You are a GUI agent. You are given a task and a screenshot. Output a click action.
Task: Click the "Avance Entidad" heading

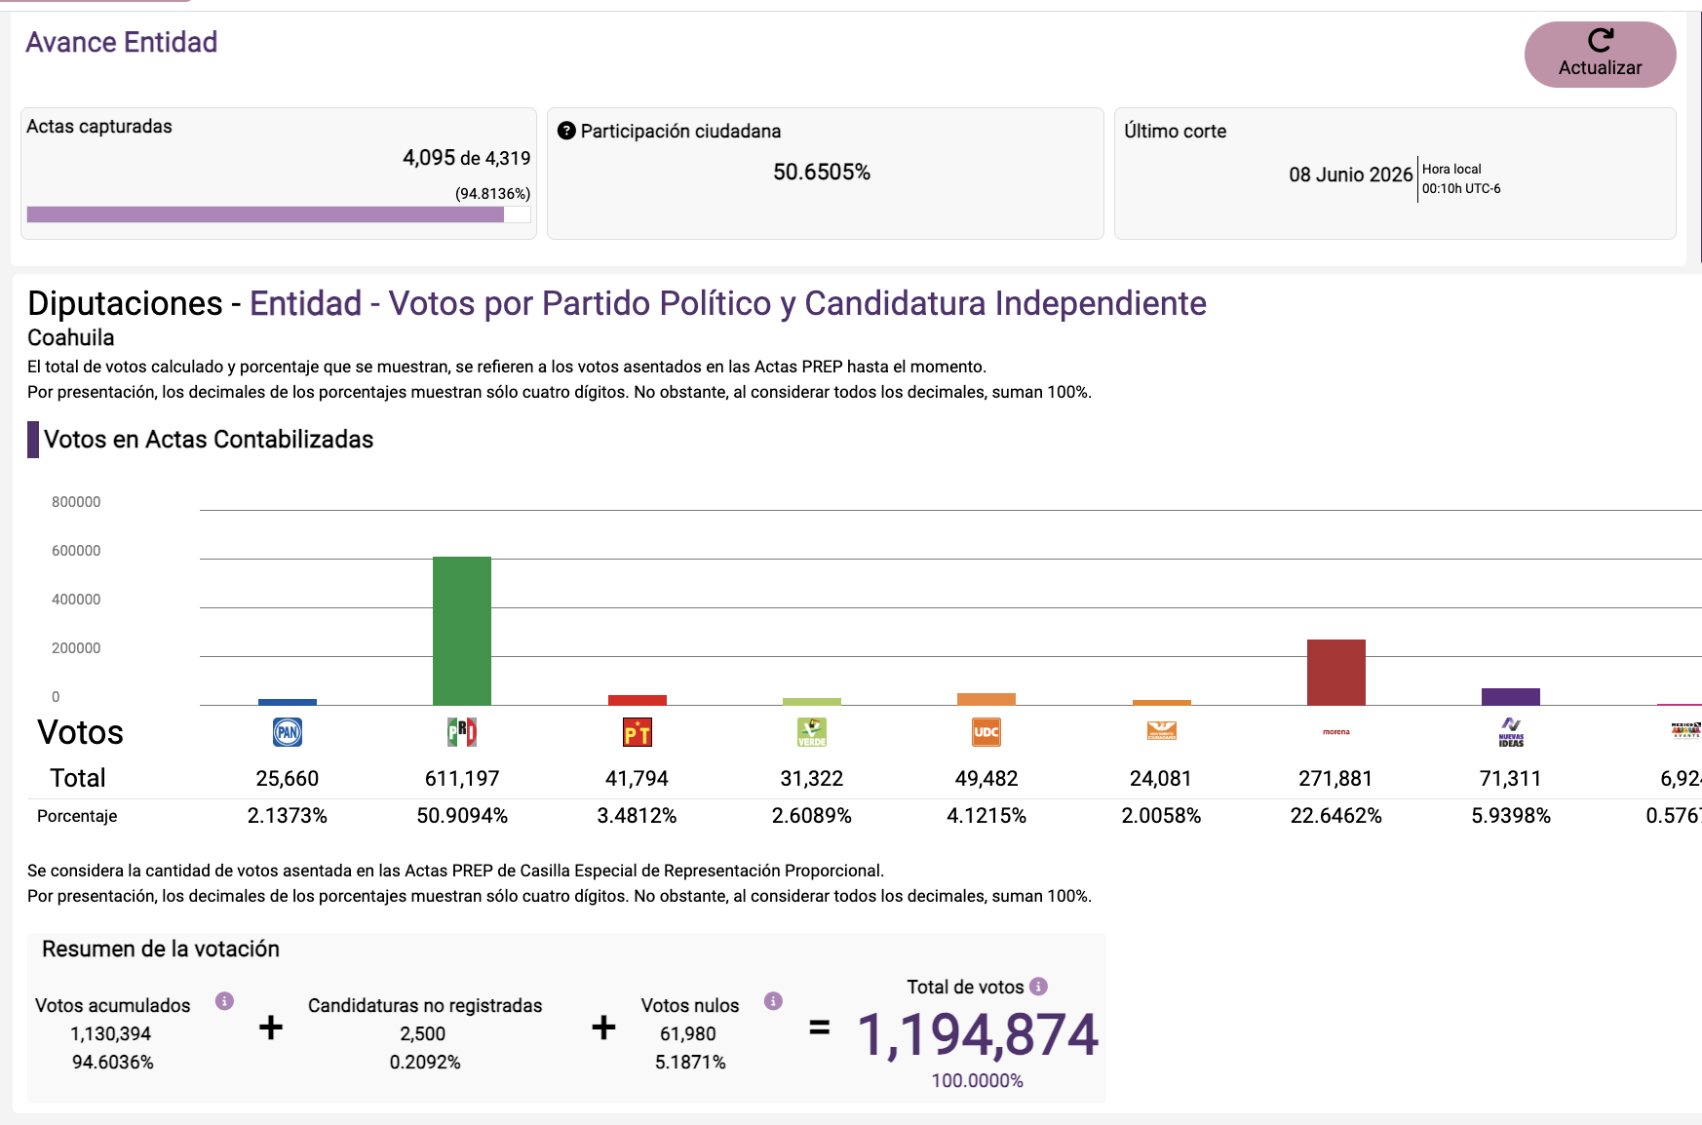tap(121, 42)
